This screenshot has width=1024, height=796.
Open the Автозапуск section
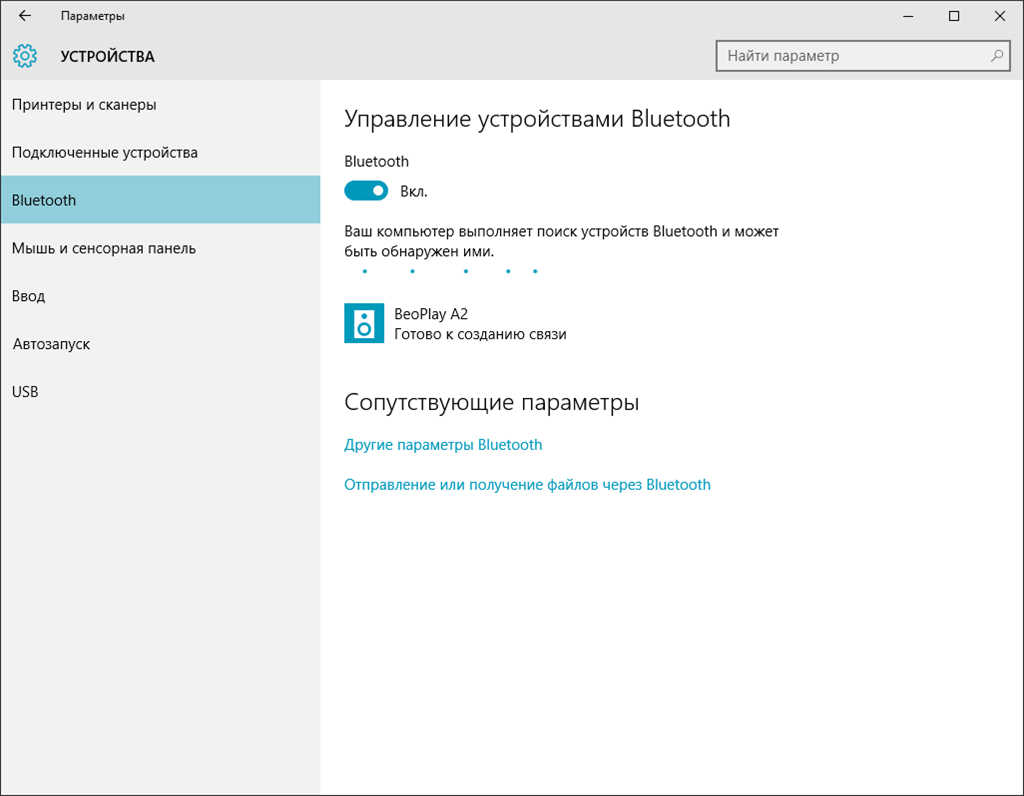[161, 343]
